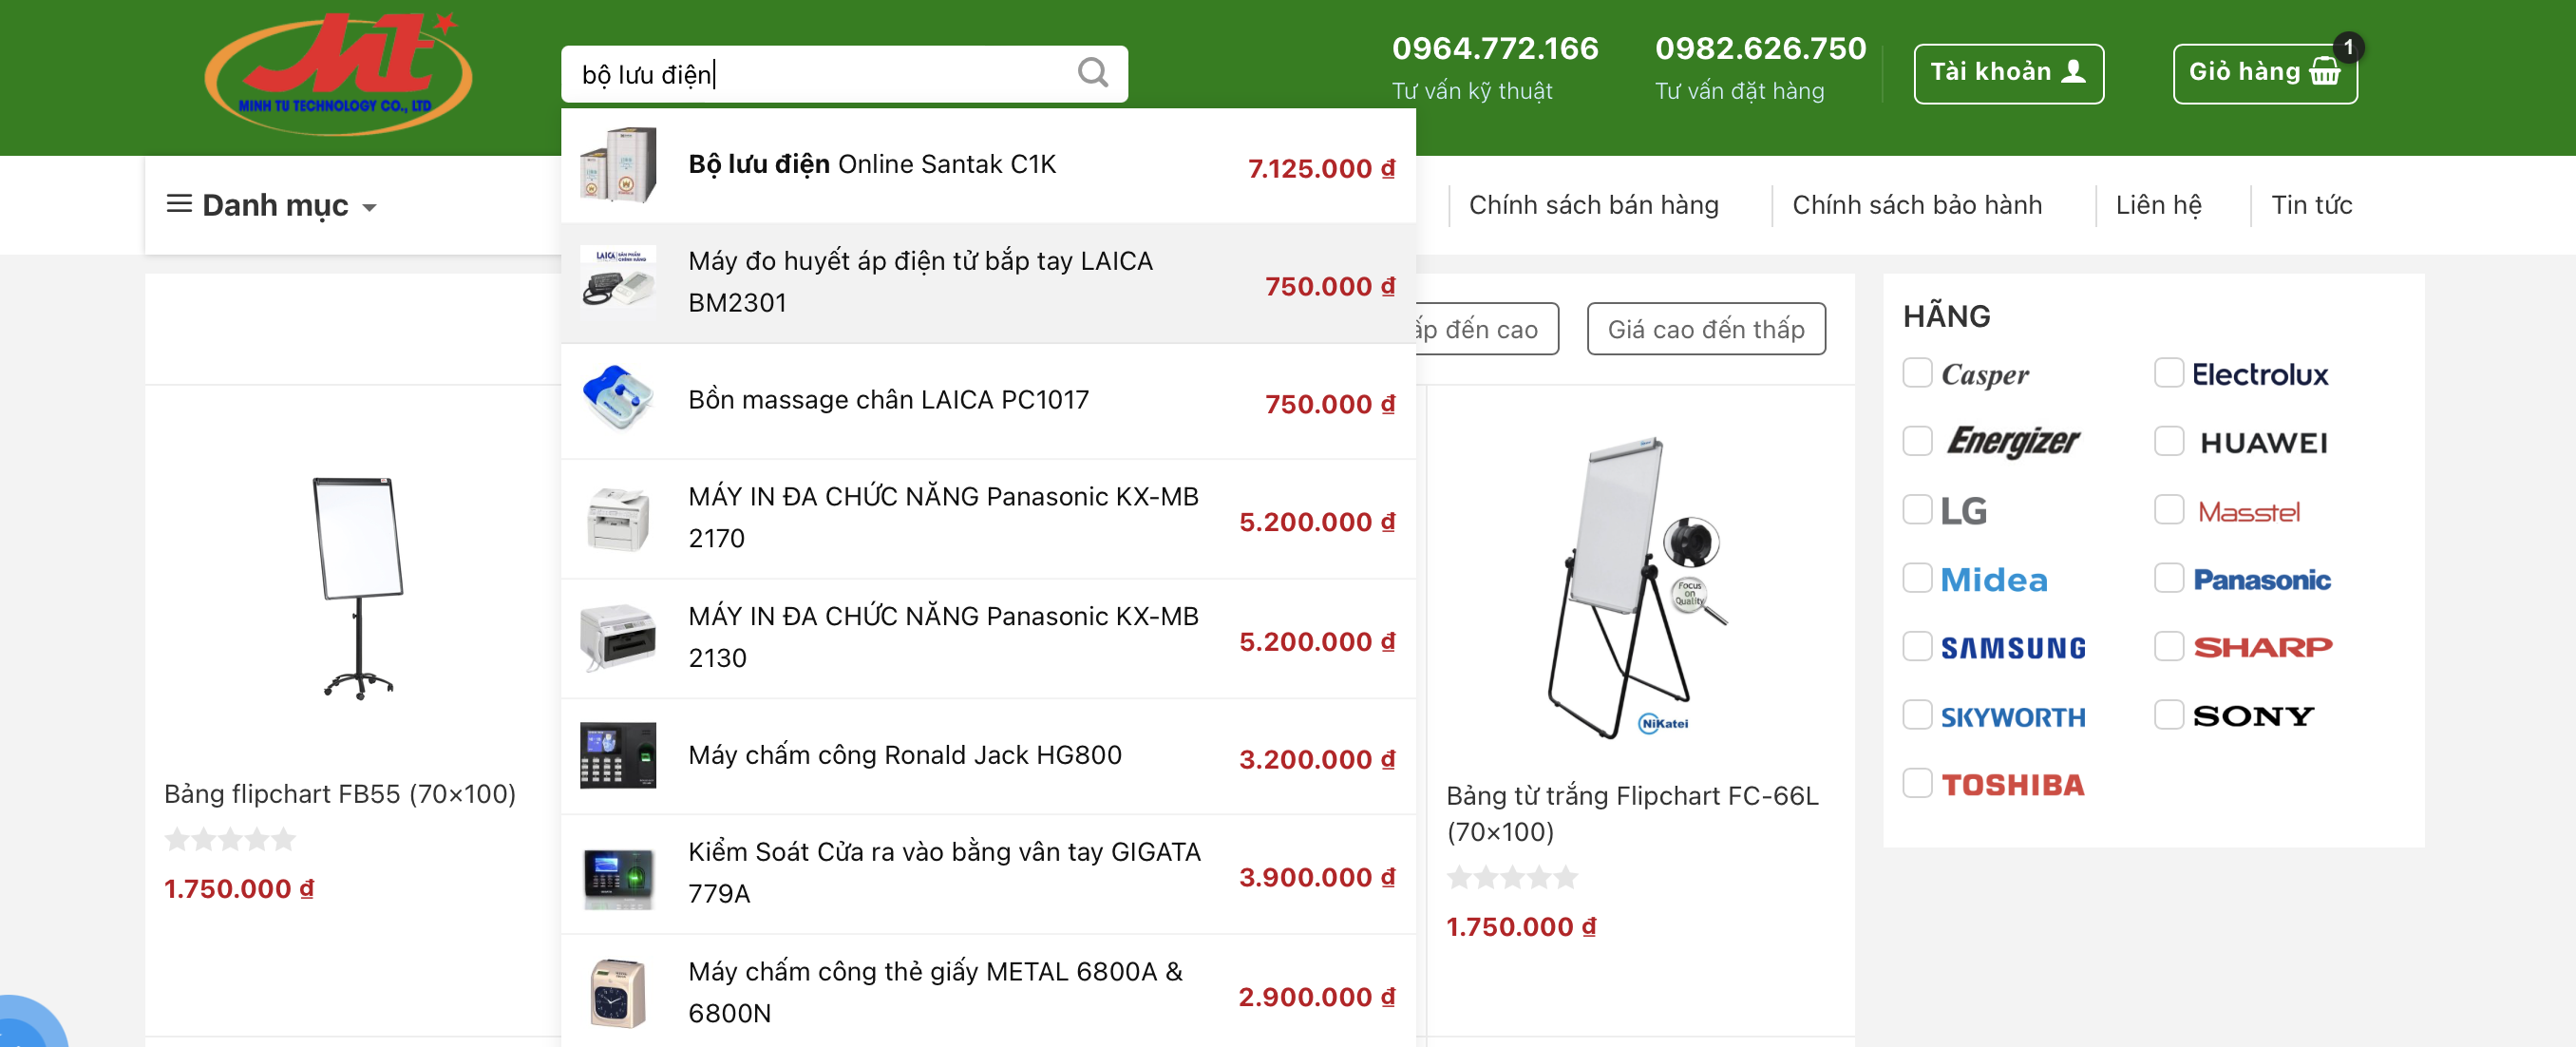Click the LAICA foot massage tub image
Viewport: 2576px width, 1047px height.
[x=618, y=399]
